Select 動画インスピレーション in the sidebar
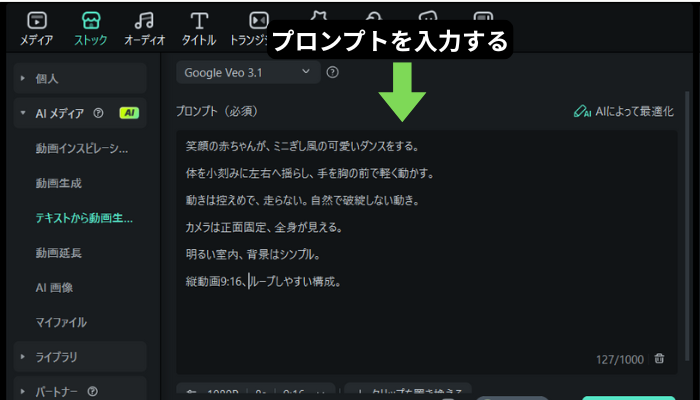Viewport: 700px width, 400px height. tap(82, 149)
